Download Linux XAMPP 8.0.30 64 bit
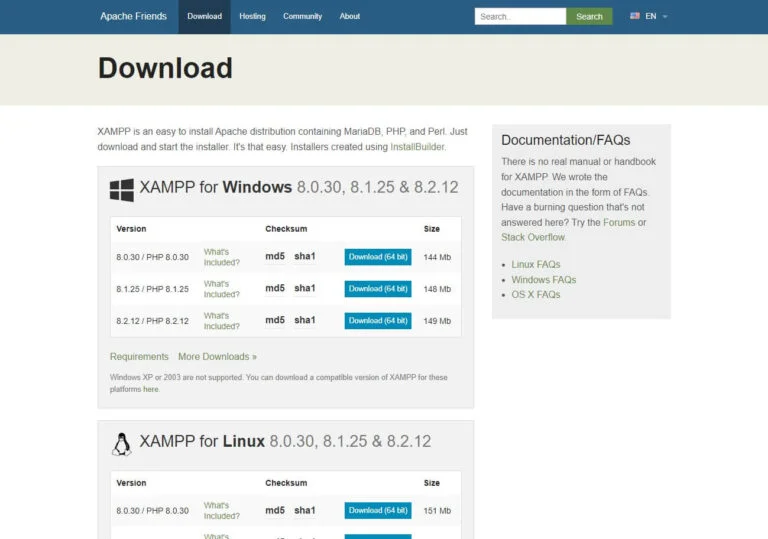The image size is (768, 539). [378, 511]
